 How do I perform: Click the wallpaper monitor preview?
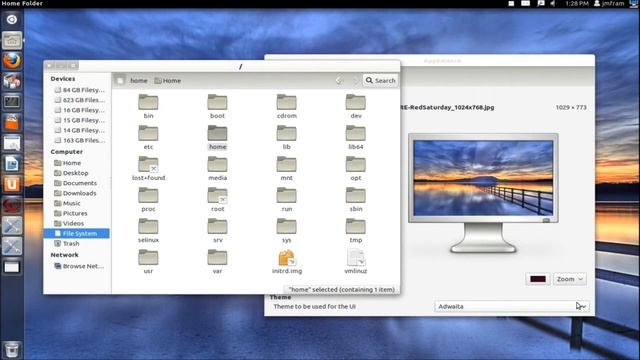point(483,178)
